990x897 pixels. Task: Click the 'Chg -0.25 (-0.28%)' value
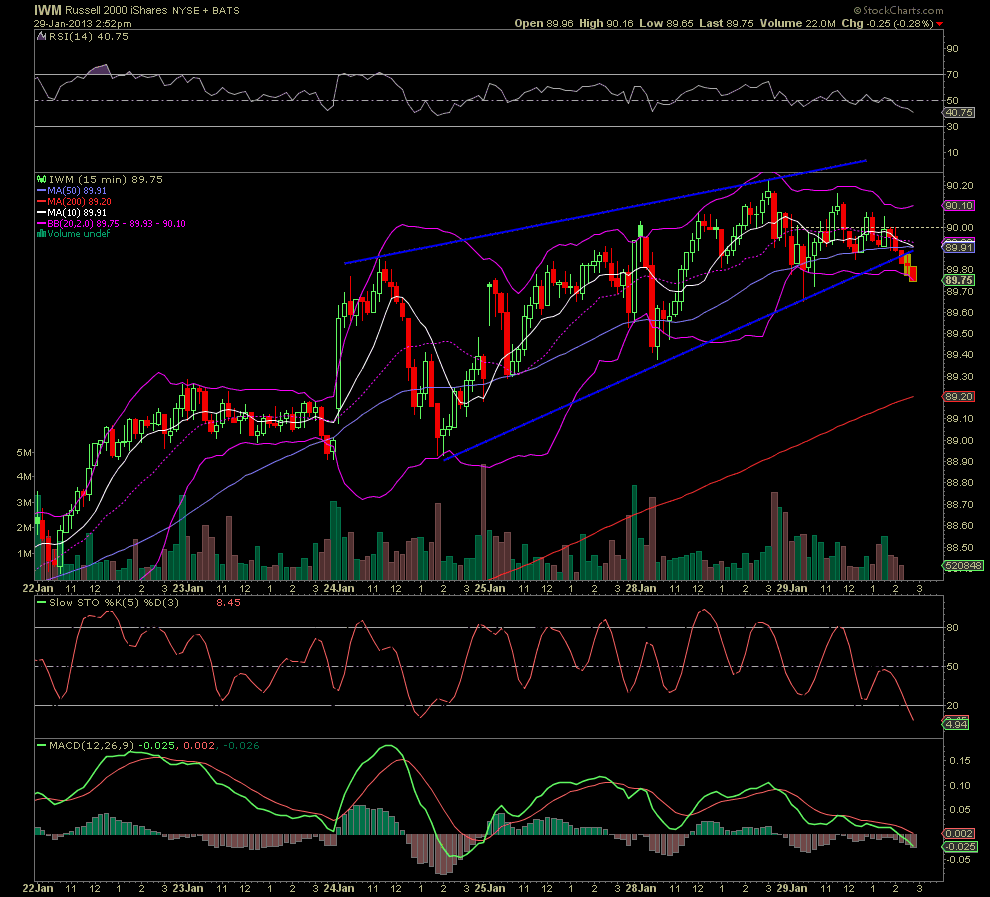point(887,23)
